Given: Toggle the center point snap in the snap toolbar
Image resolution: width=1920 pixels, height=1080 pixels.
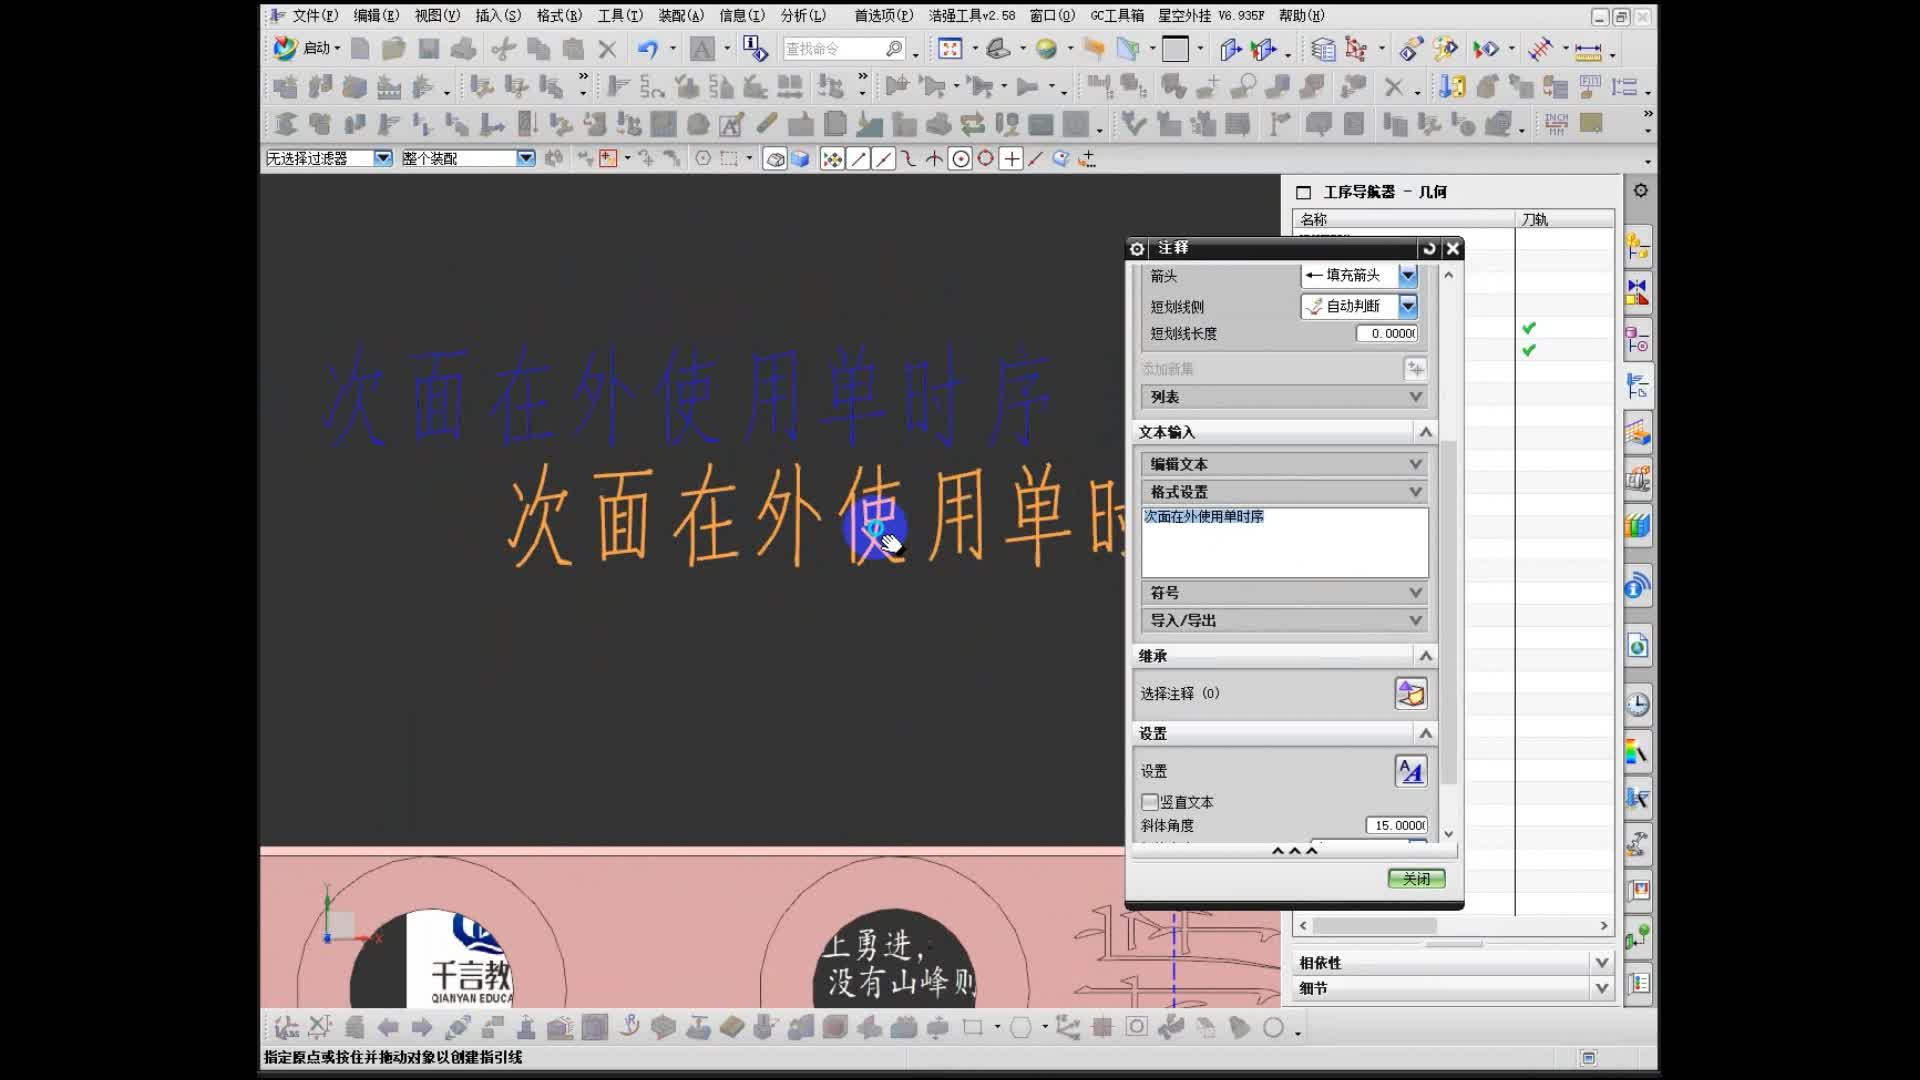Looking at the screenshot, I should click(960, 158).
